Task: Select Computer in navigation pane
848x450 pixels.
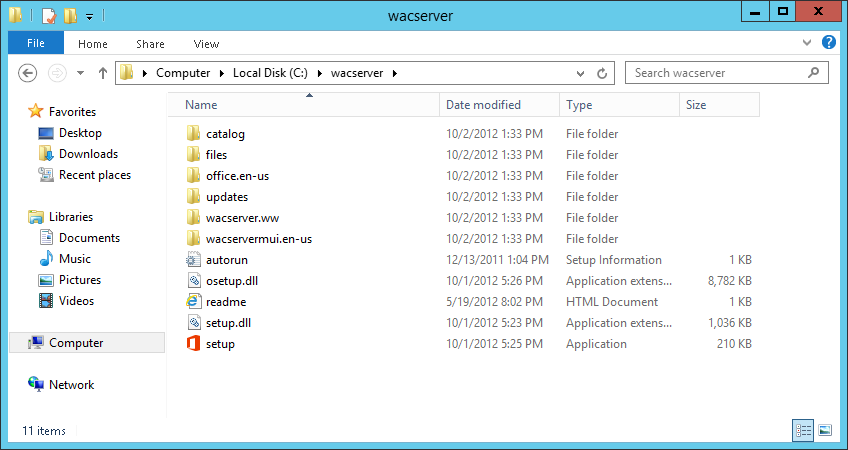Action: click(87, 342)
